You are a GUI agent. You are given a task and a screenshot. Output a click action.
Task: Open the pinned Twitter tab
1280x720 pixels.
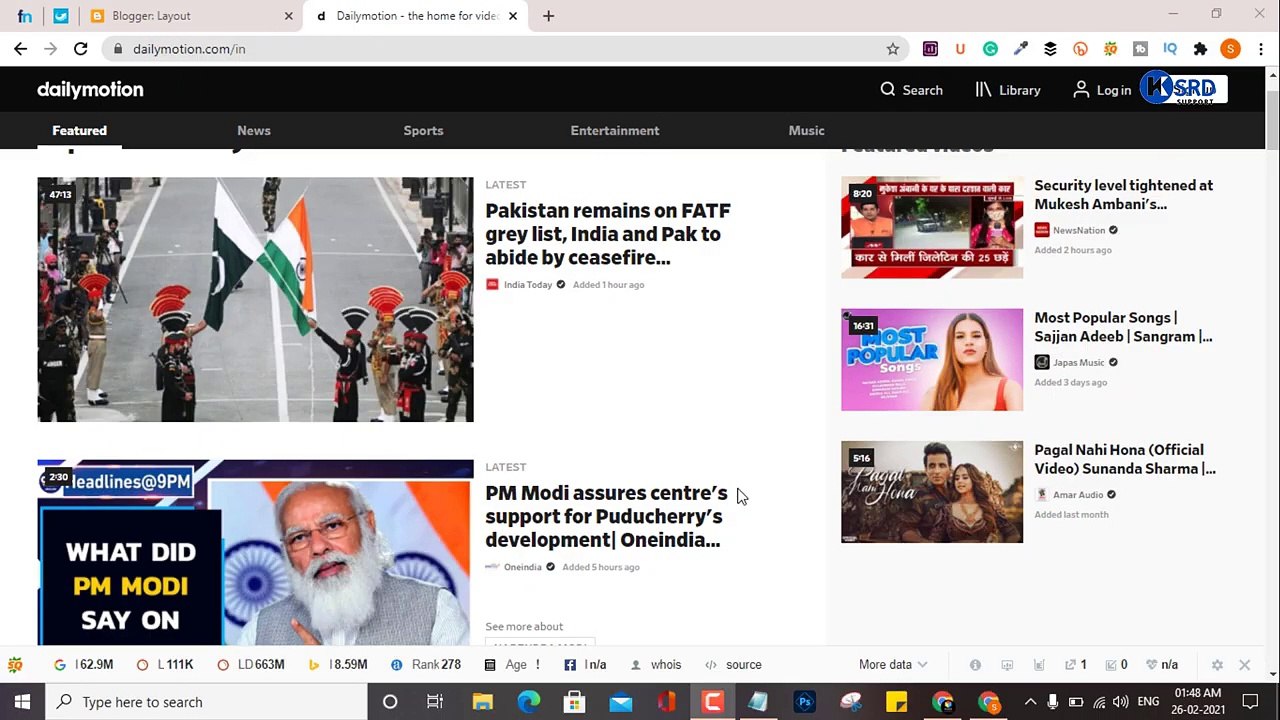tap(61, 16)
